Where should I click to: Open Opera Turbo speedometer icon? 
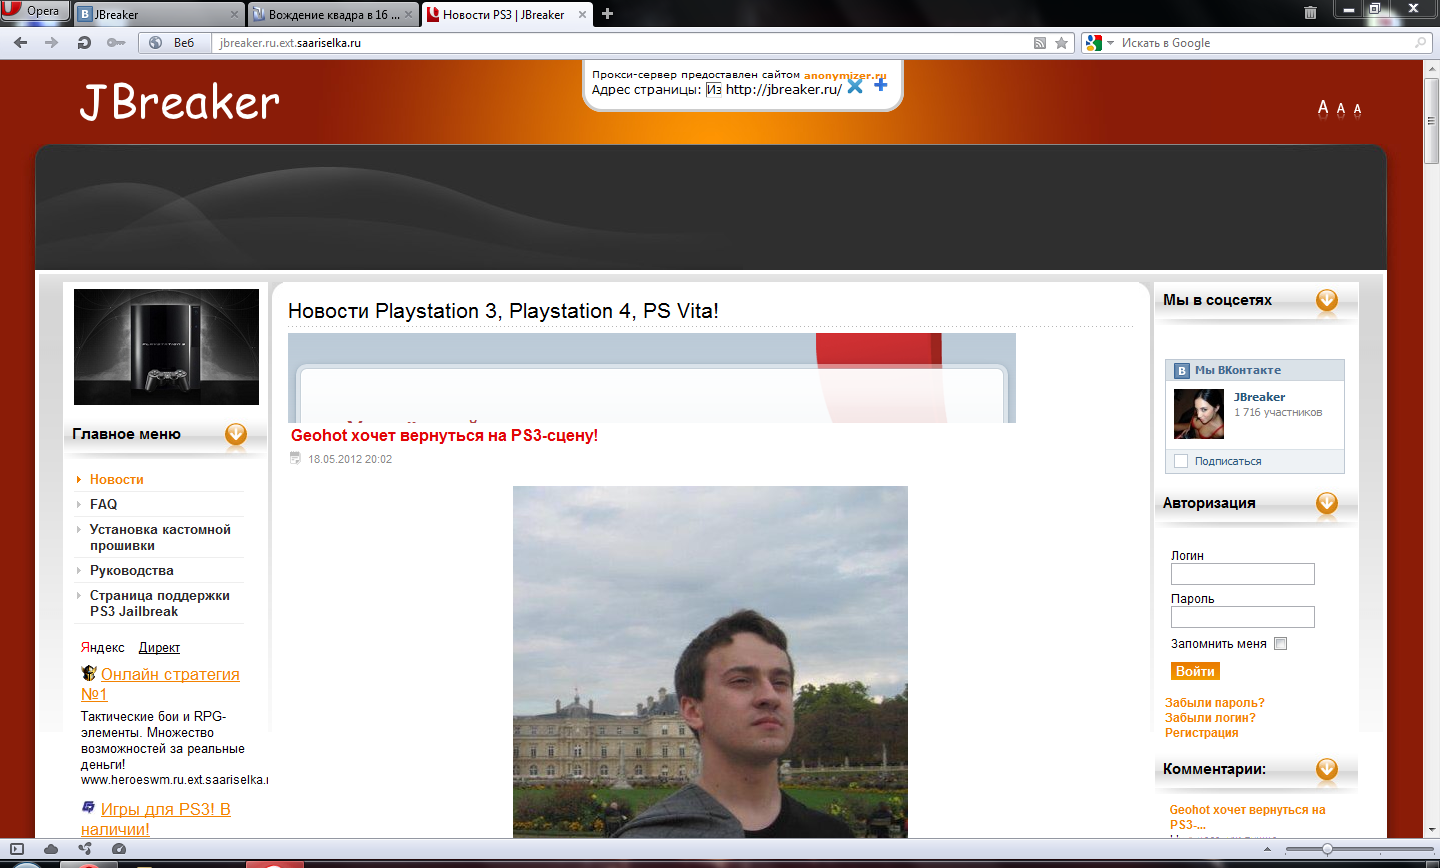pyautogui.click(x=119, y=849)
